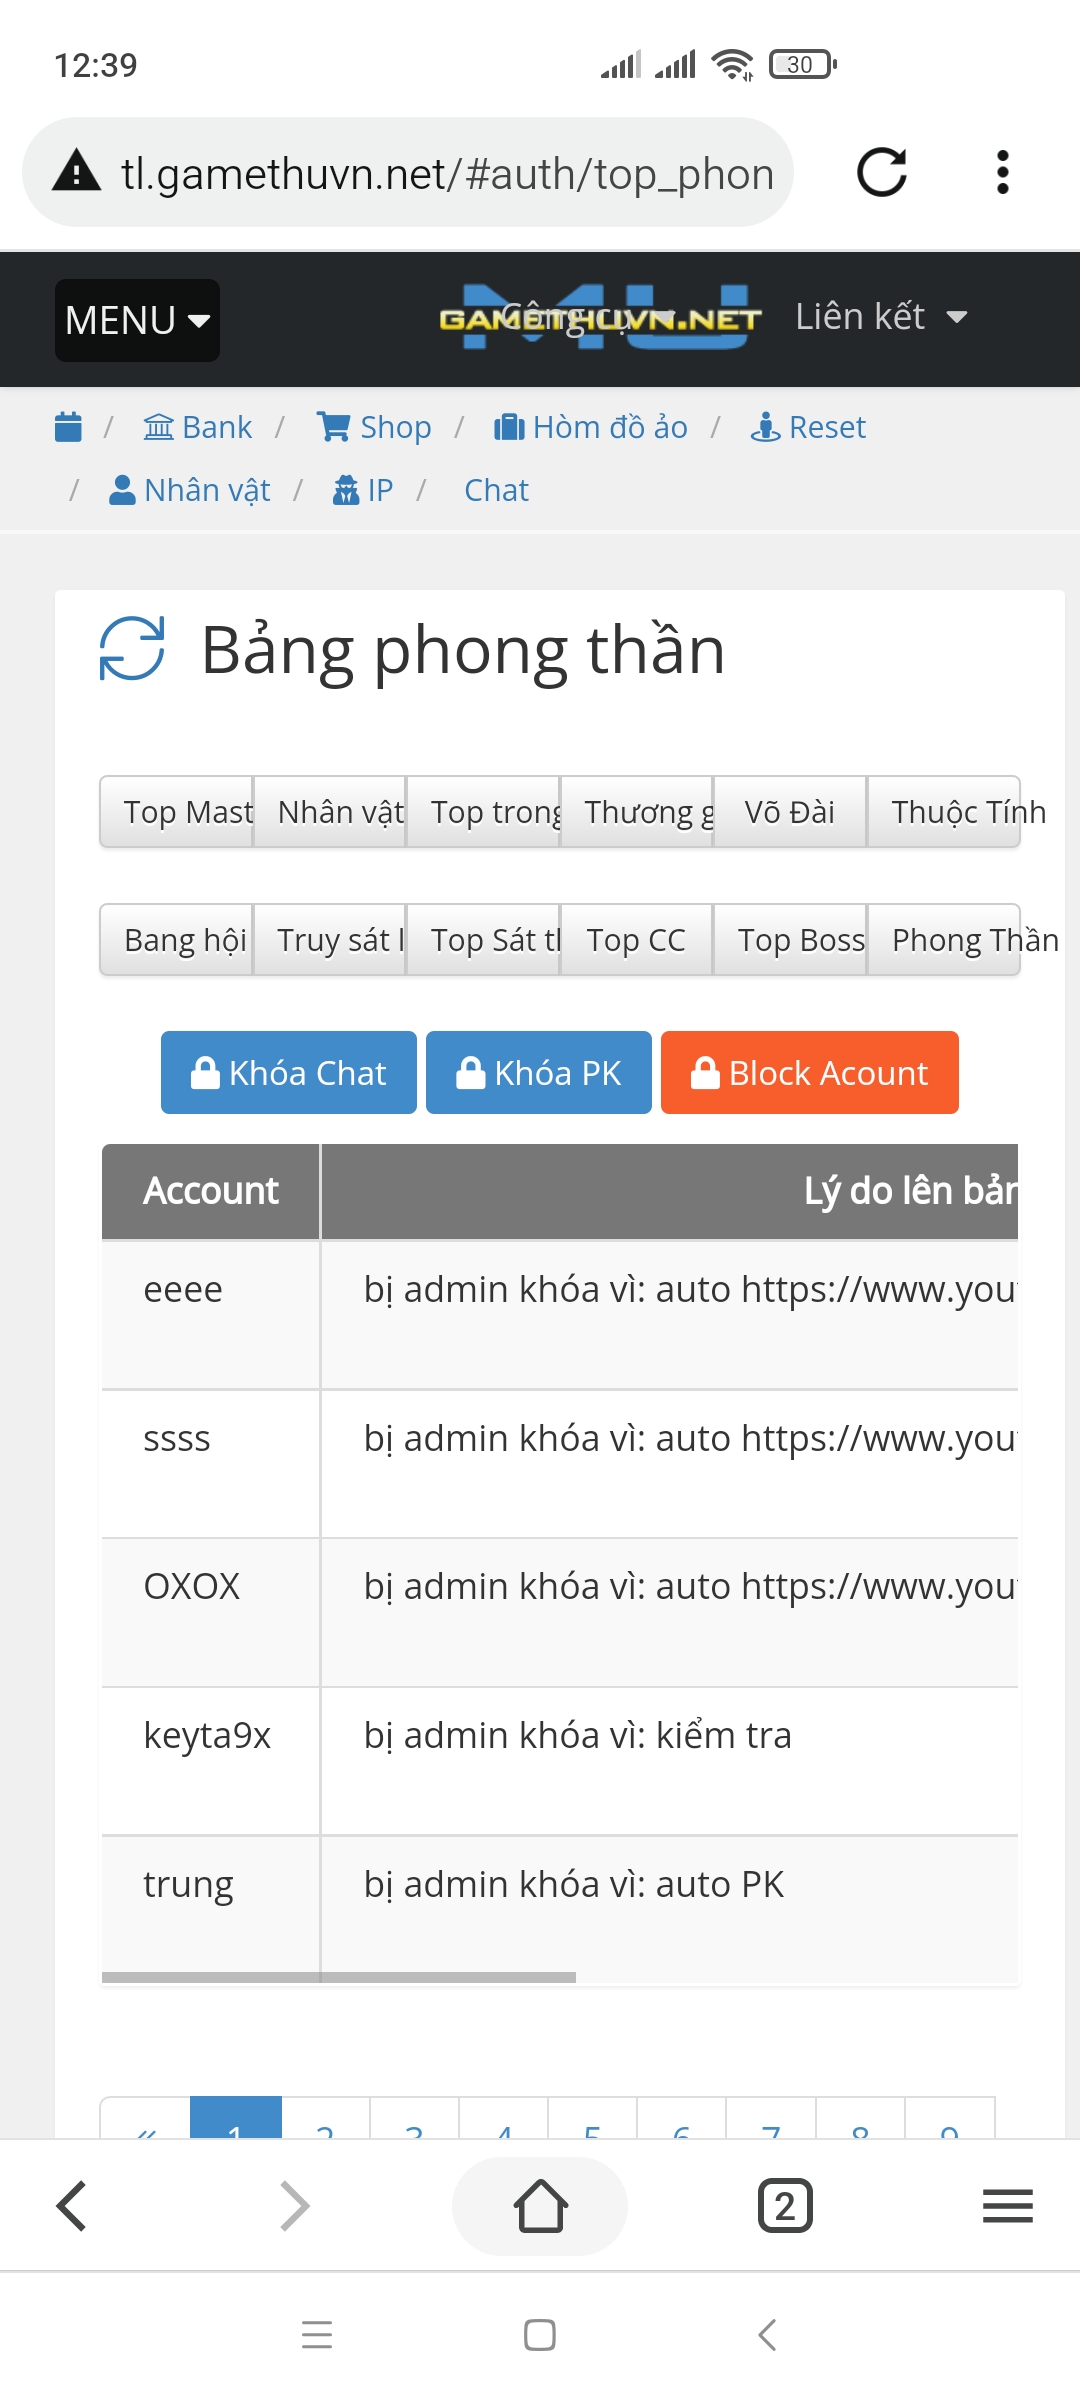The width and height of the screenshot is (1080, 2400).
Task: Open the browser three-dot menu
Action: (1003, 172)
